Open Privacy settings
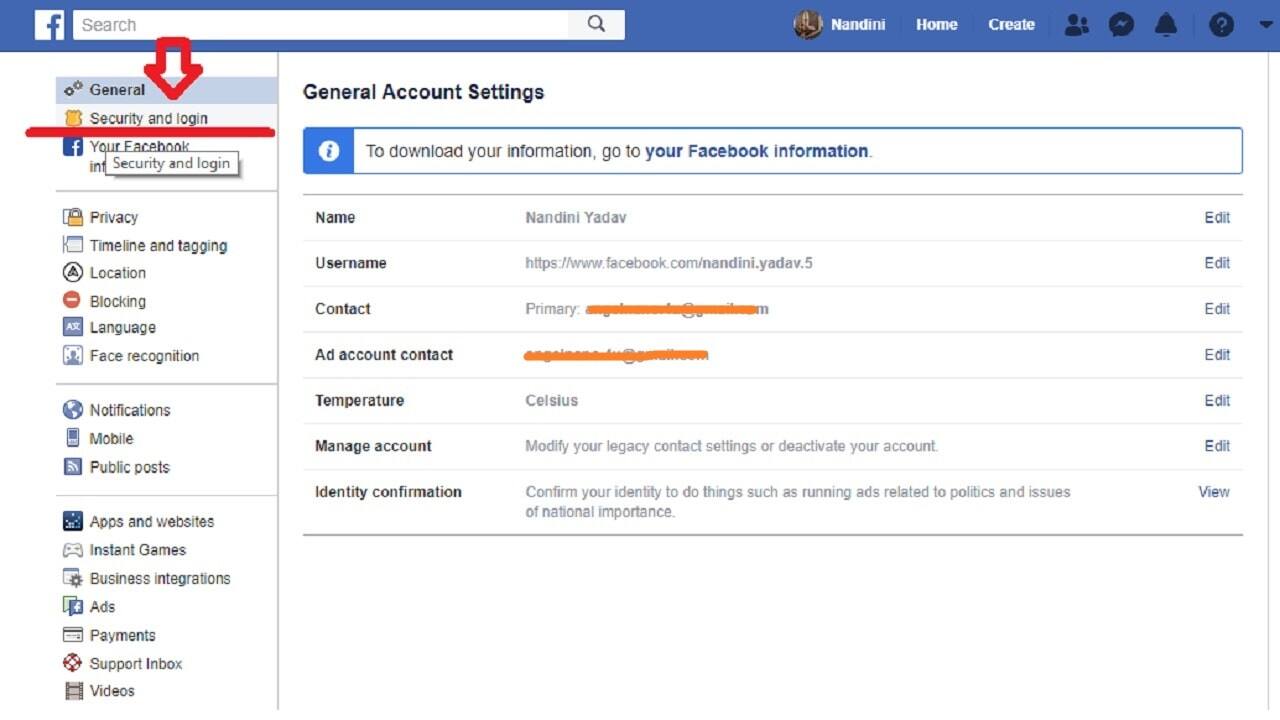The height and width of the screenshot is (720, 1280). click(114, 217)
